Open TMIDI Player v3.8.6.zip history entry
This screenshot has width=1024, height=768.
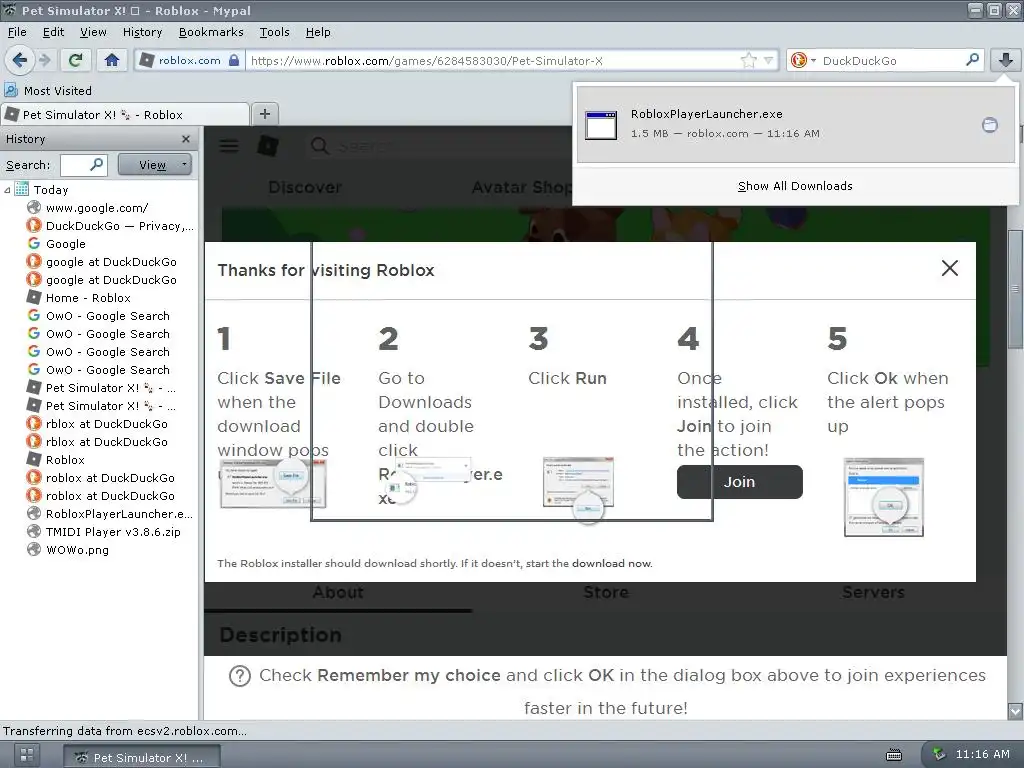pos(103,532)
